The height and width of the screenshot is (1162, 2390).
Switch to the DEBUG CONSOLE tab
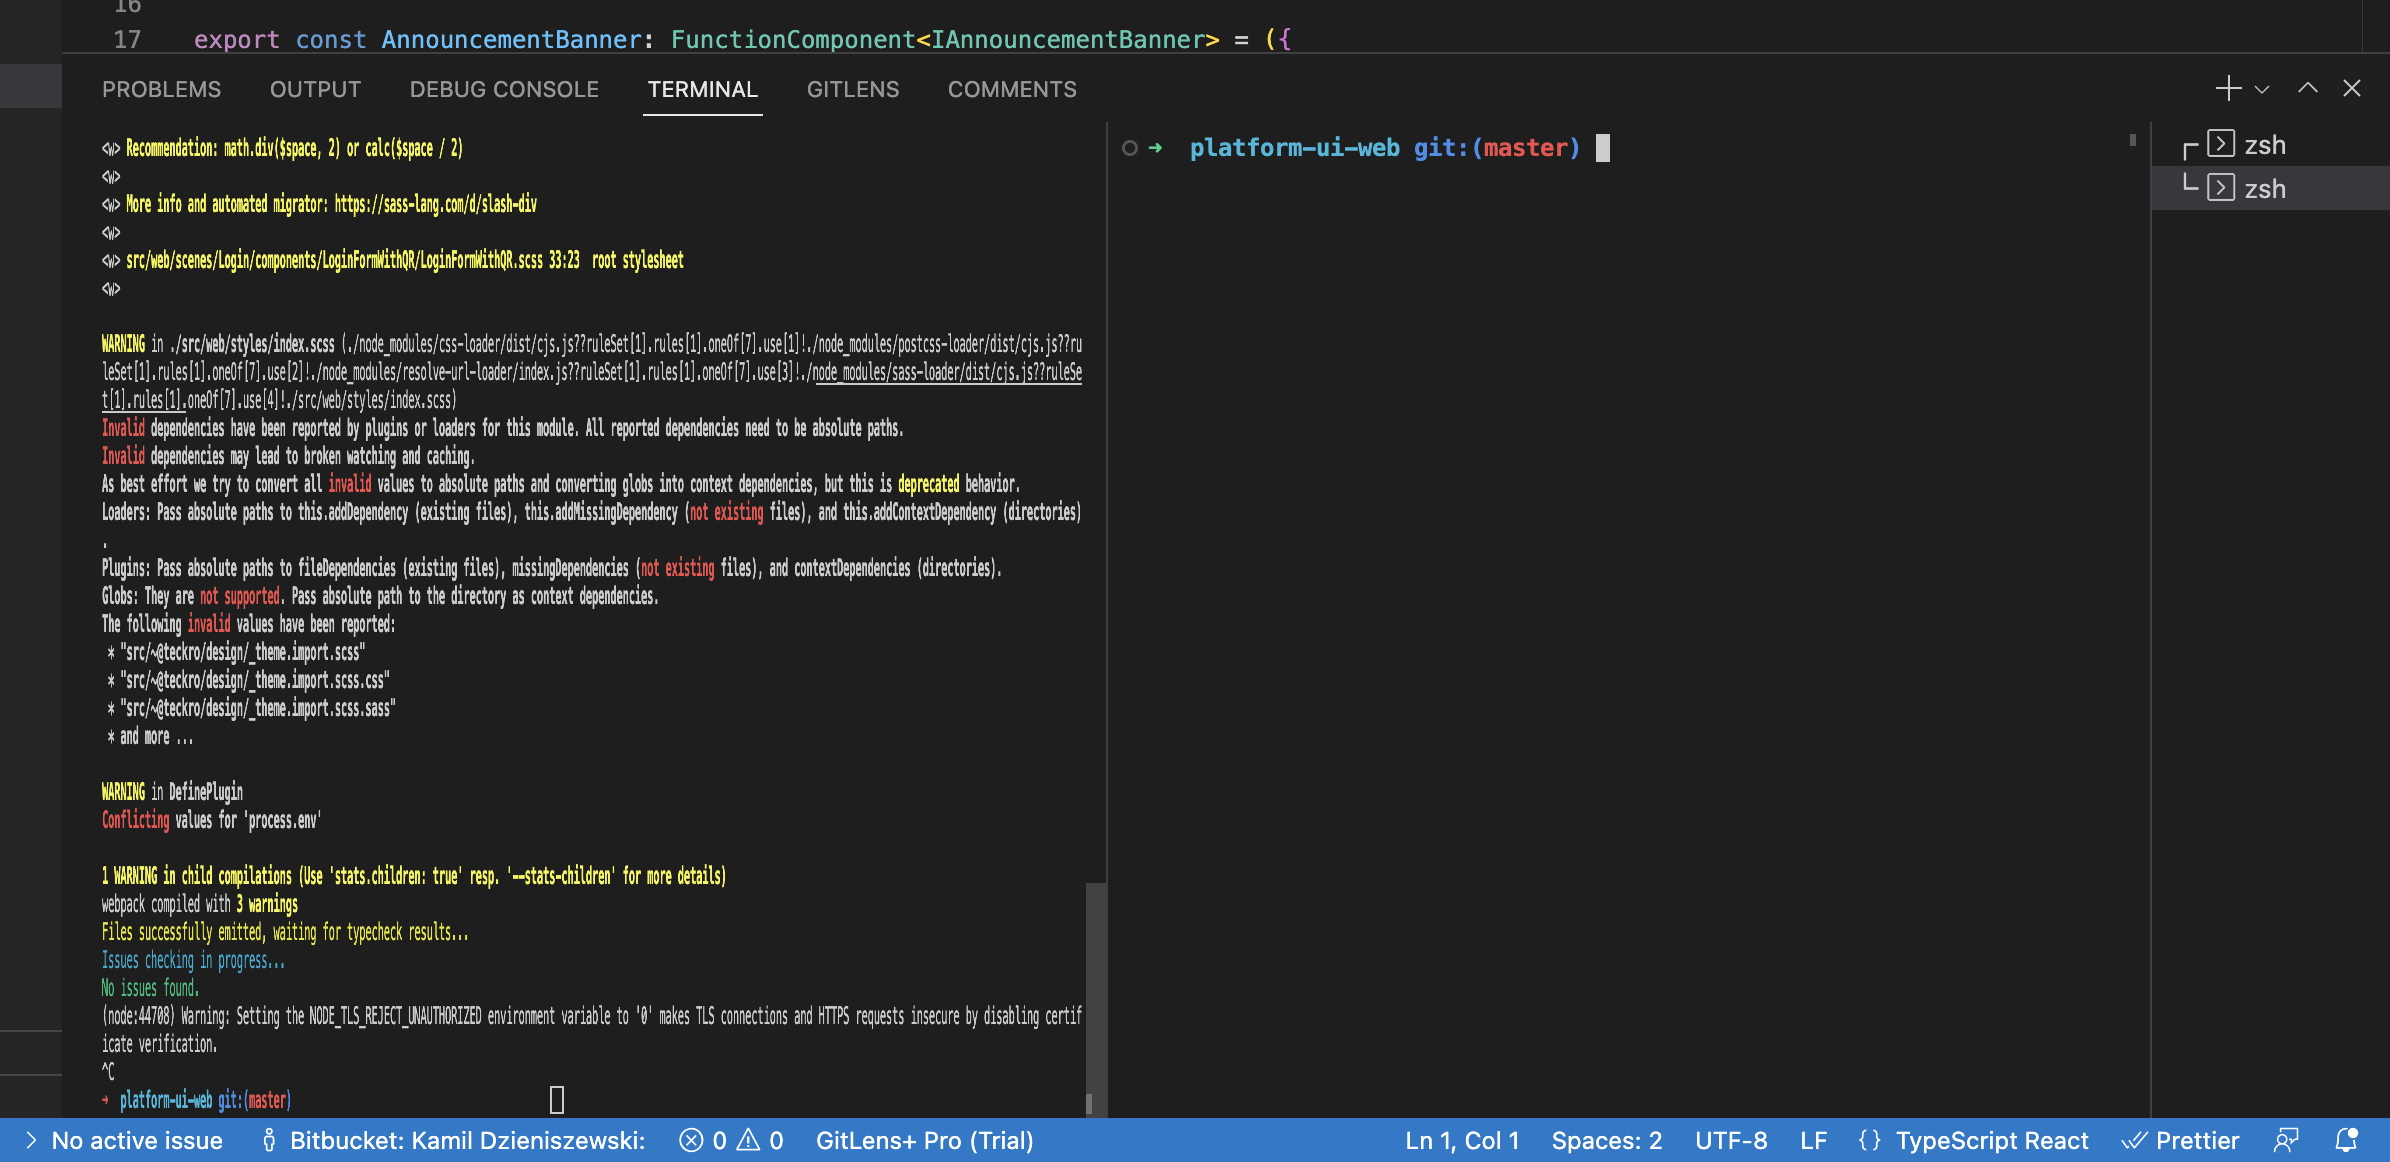tap(504, 88)
